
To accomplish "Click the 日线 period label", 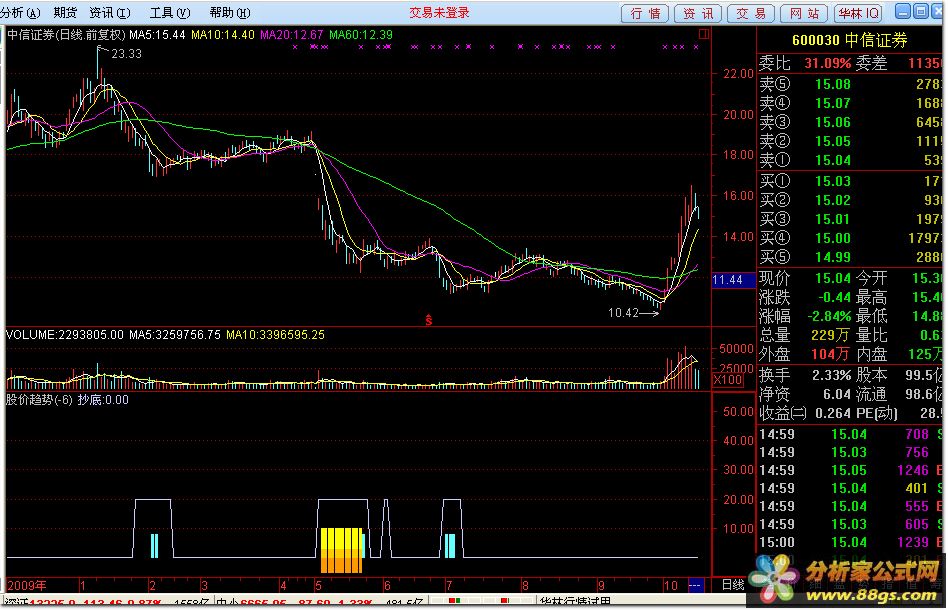I will pos(733,585).
